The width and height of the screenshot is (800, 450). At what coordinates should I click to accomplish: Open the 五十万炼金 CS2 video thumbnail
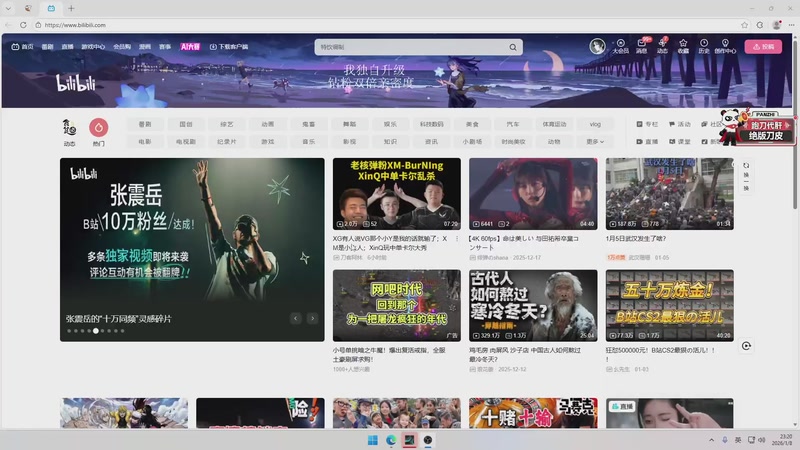coord(669,305)
